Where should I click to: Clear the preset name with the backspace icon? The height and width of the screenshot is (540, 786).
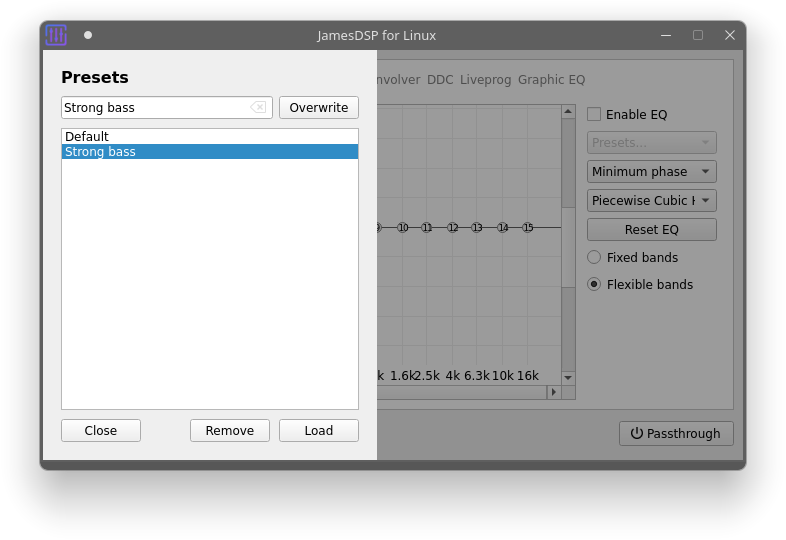(x=258, y=107)
